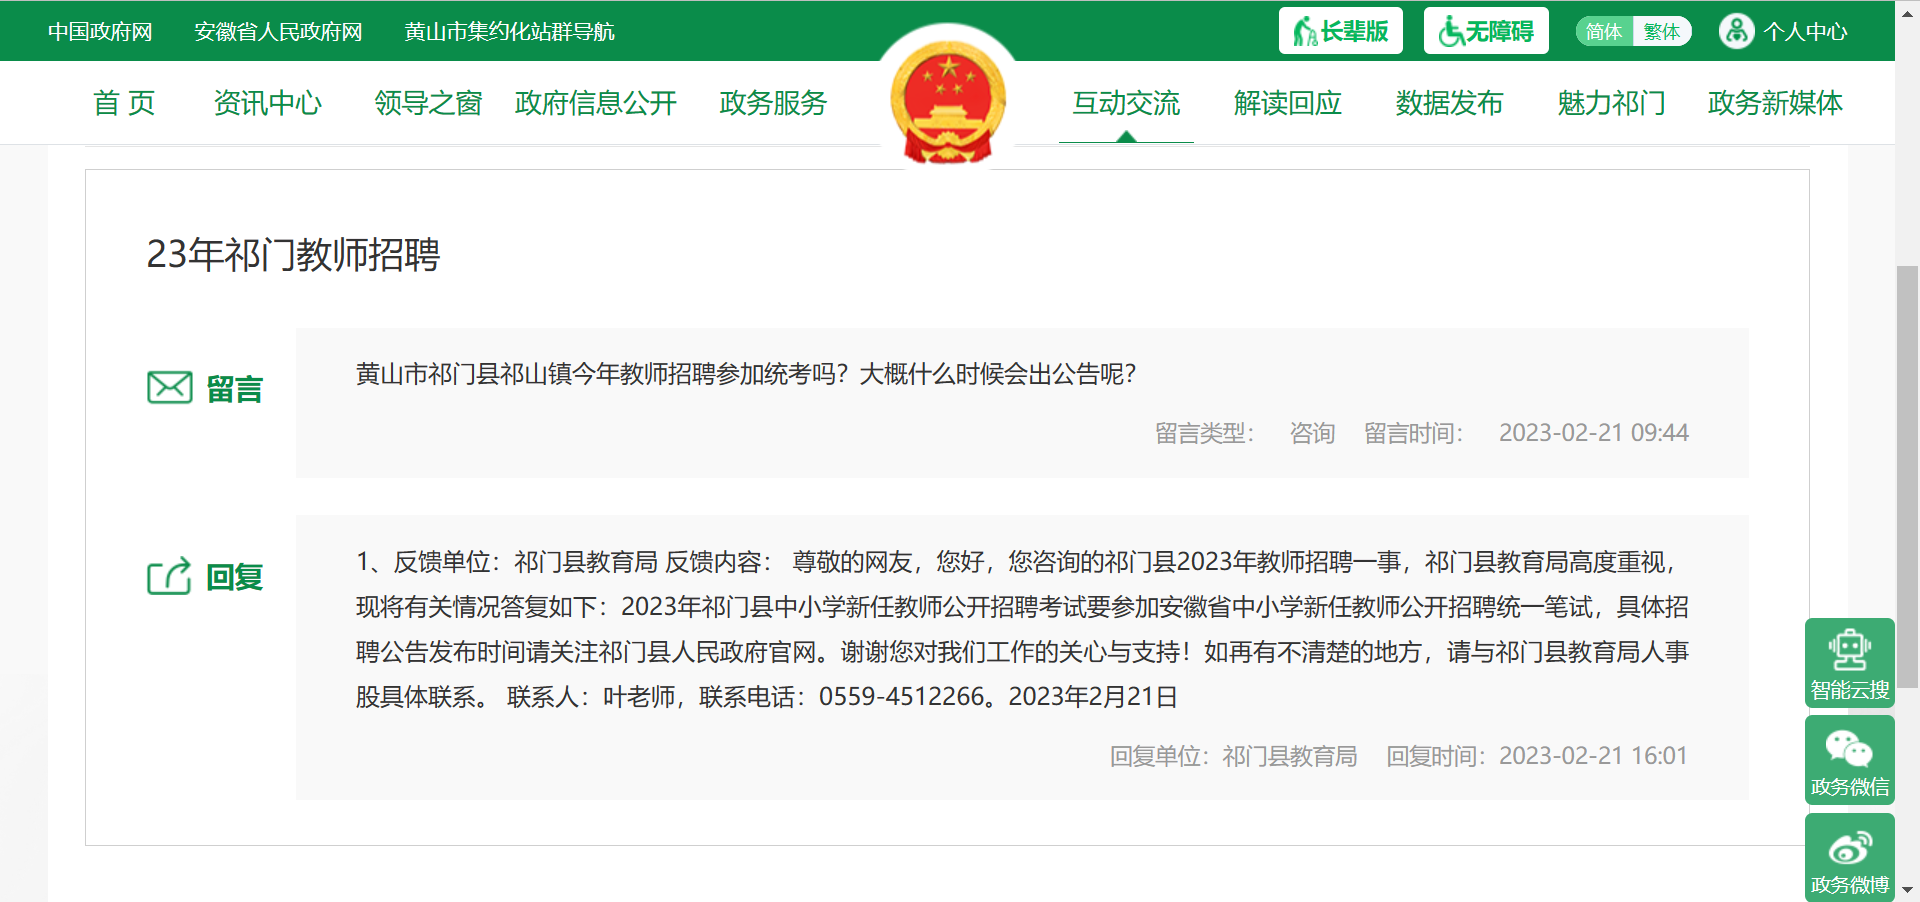Open the 政务服务 menu item
Screen dimensions: 1920x902
[x=773, y=103]
